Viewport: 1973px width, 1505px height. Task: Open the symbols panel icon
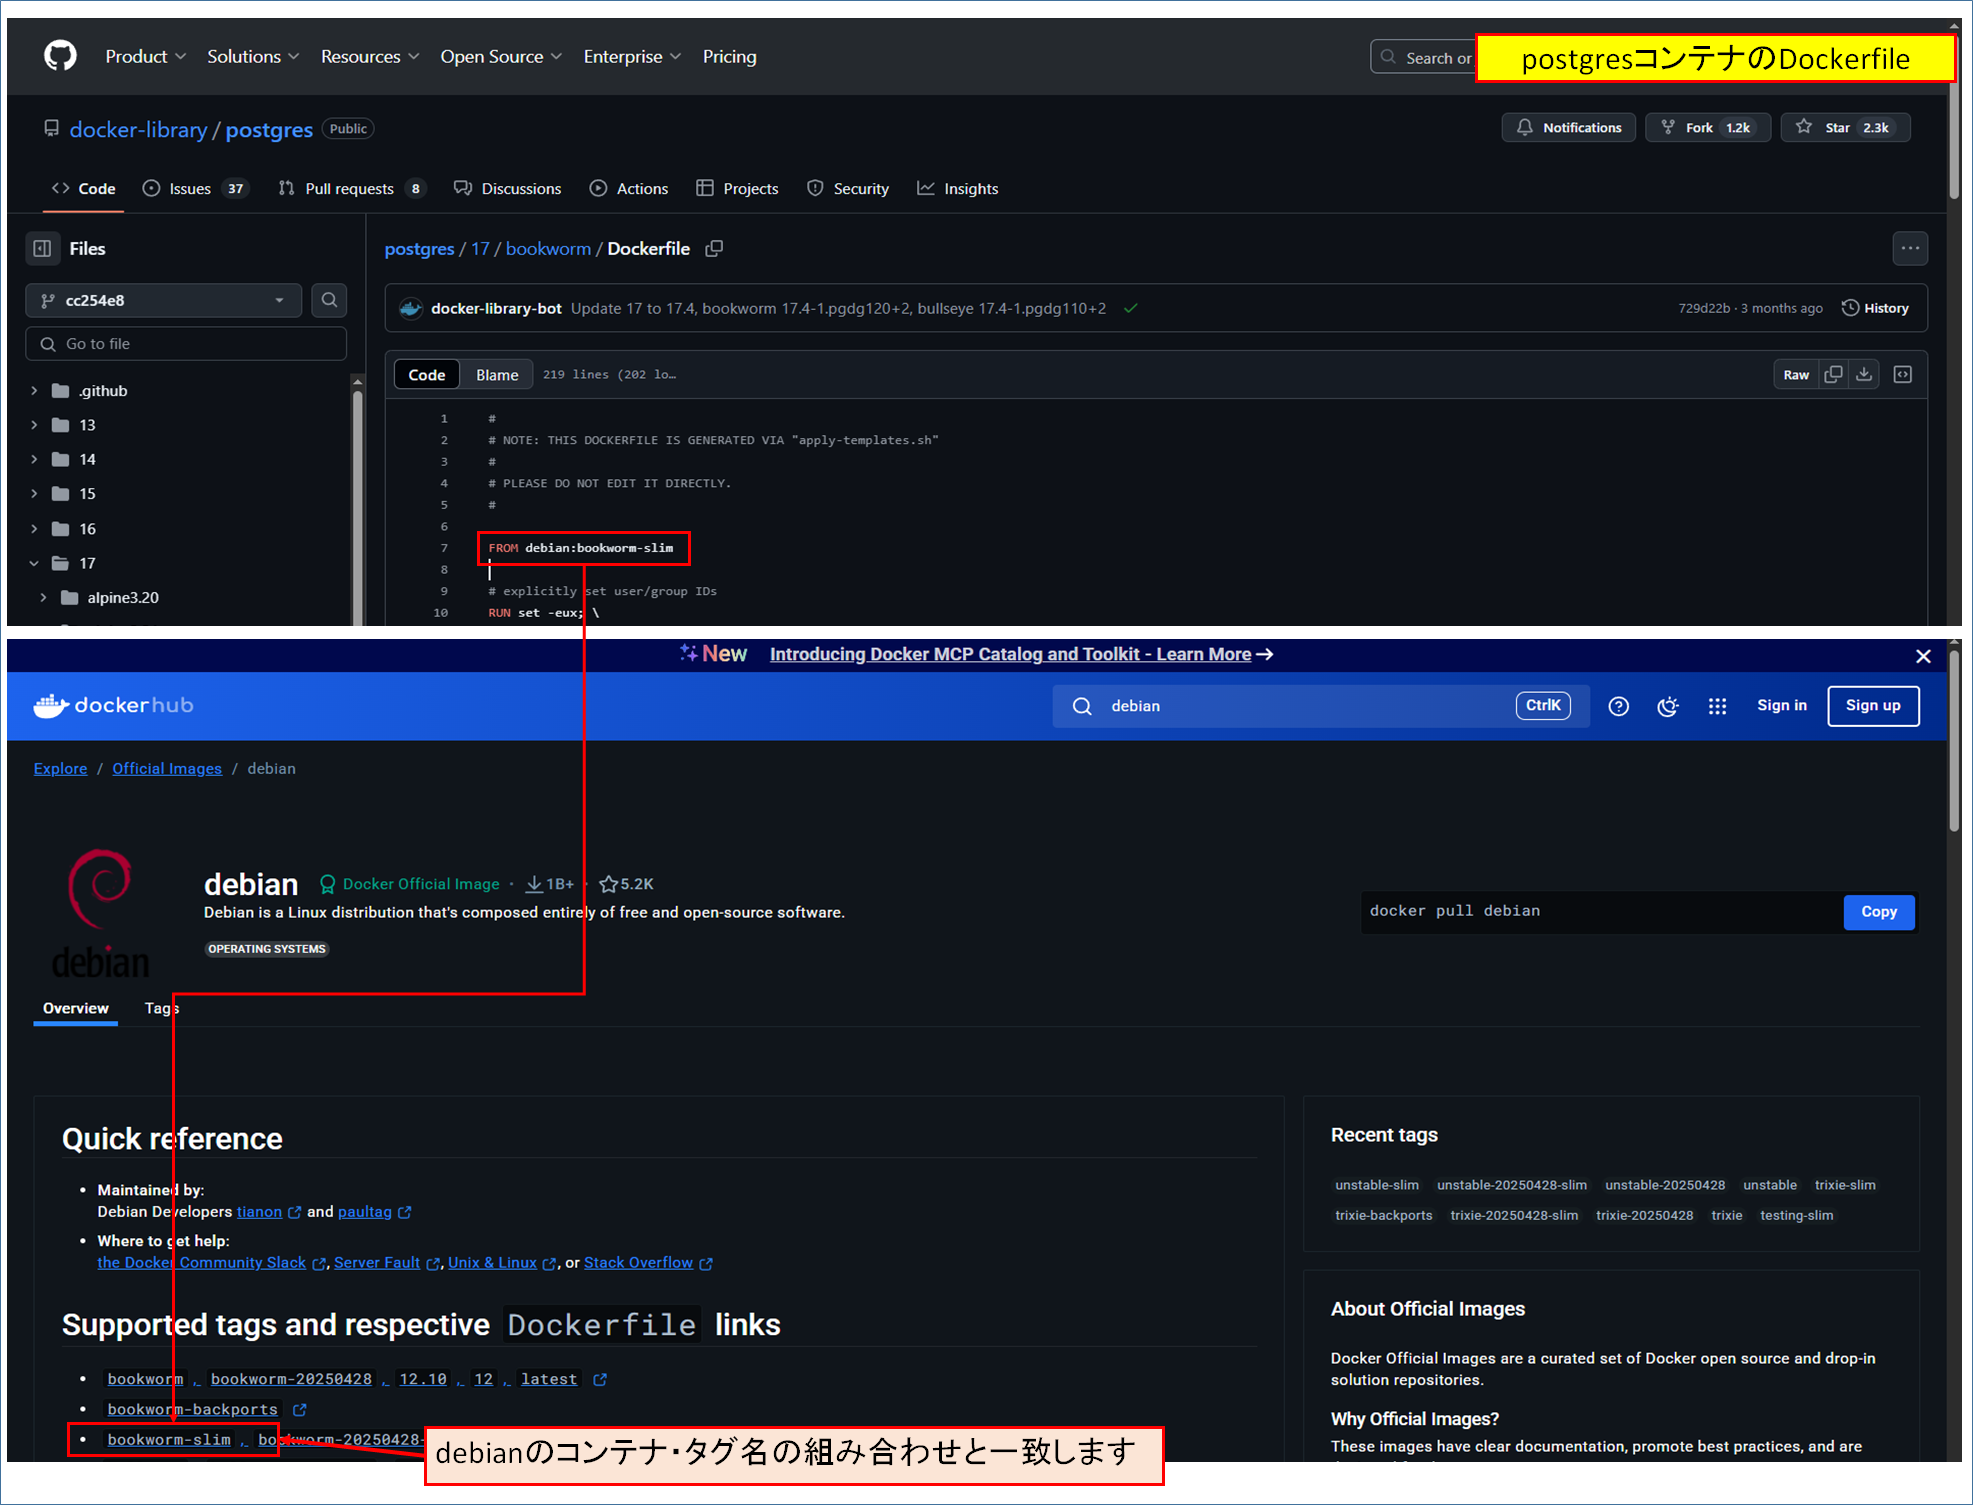coord(1903,375)
